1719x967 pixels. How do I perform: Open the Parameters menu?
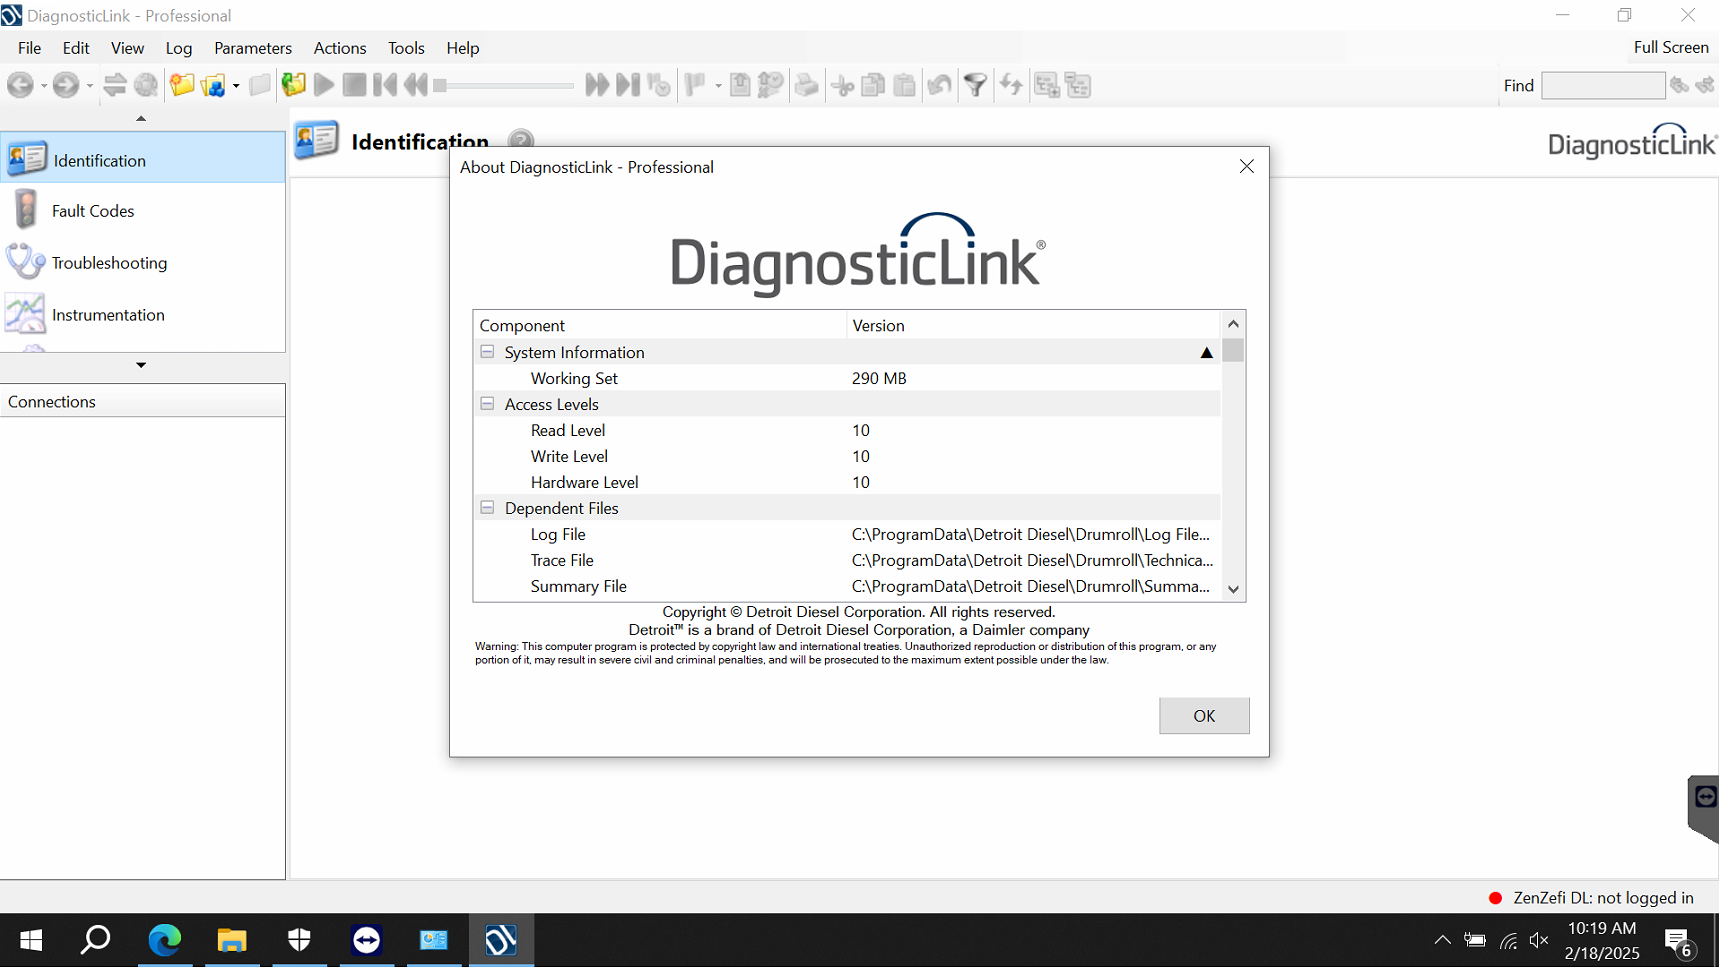coord(252,48)
